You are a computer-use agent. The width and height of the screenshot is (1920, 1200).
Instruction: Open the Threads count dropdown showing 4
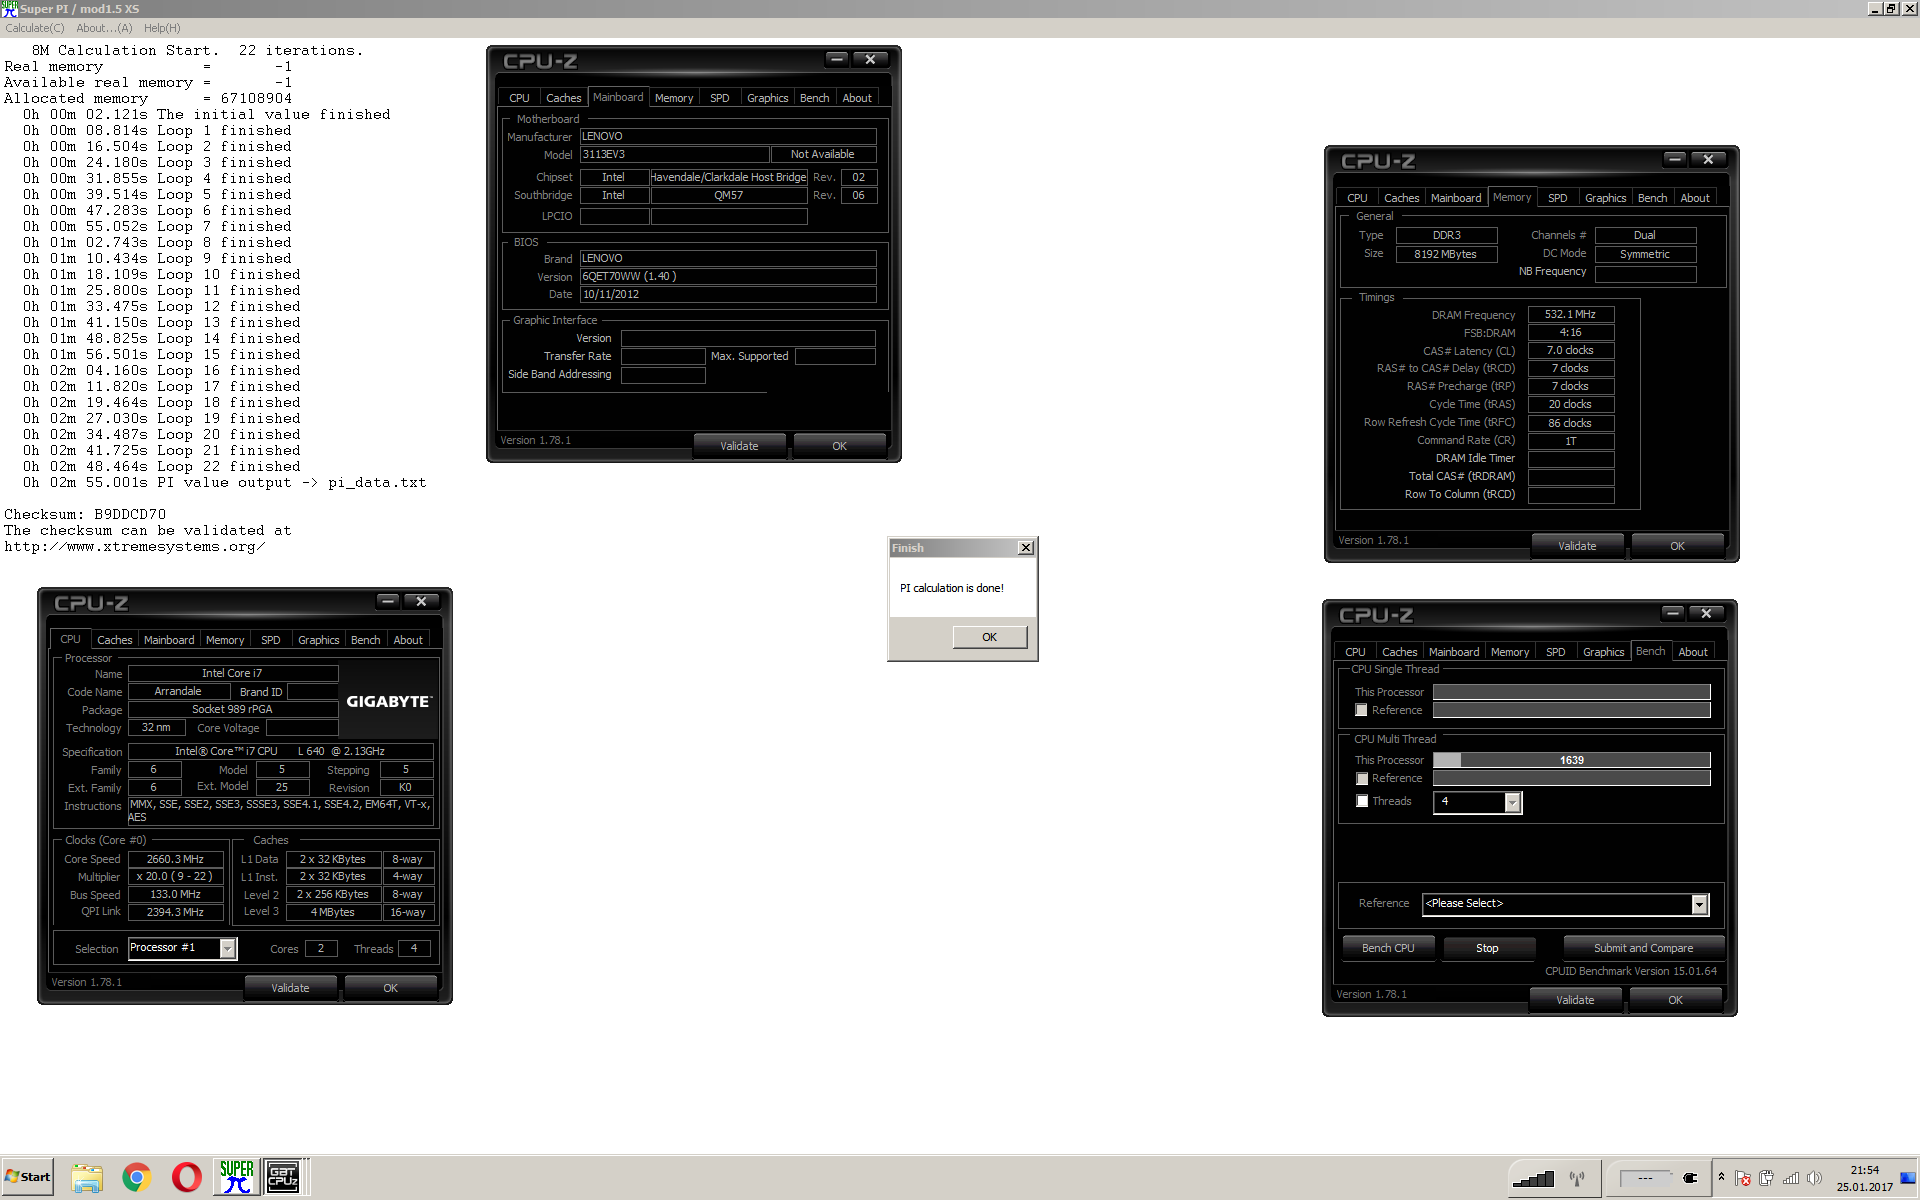tap(1512, 802)
